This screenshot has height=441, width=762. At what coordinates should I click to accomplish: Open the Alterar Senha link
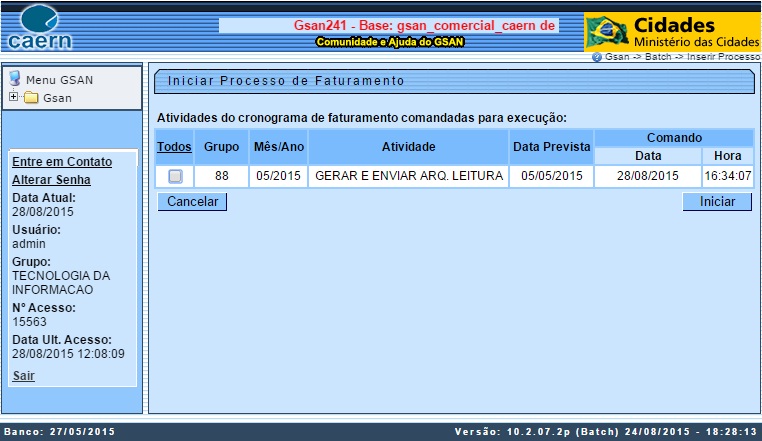(51, 180)
